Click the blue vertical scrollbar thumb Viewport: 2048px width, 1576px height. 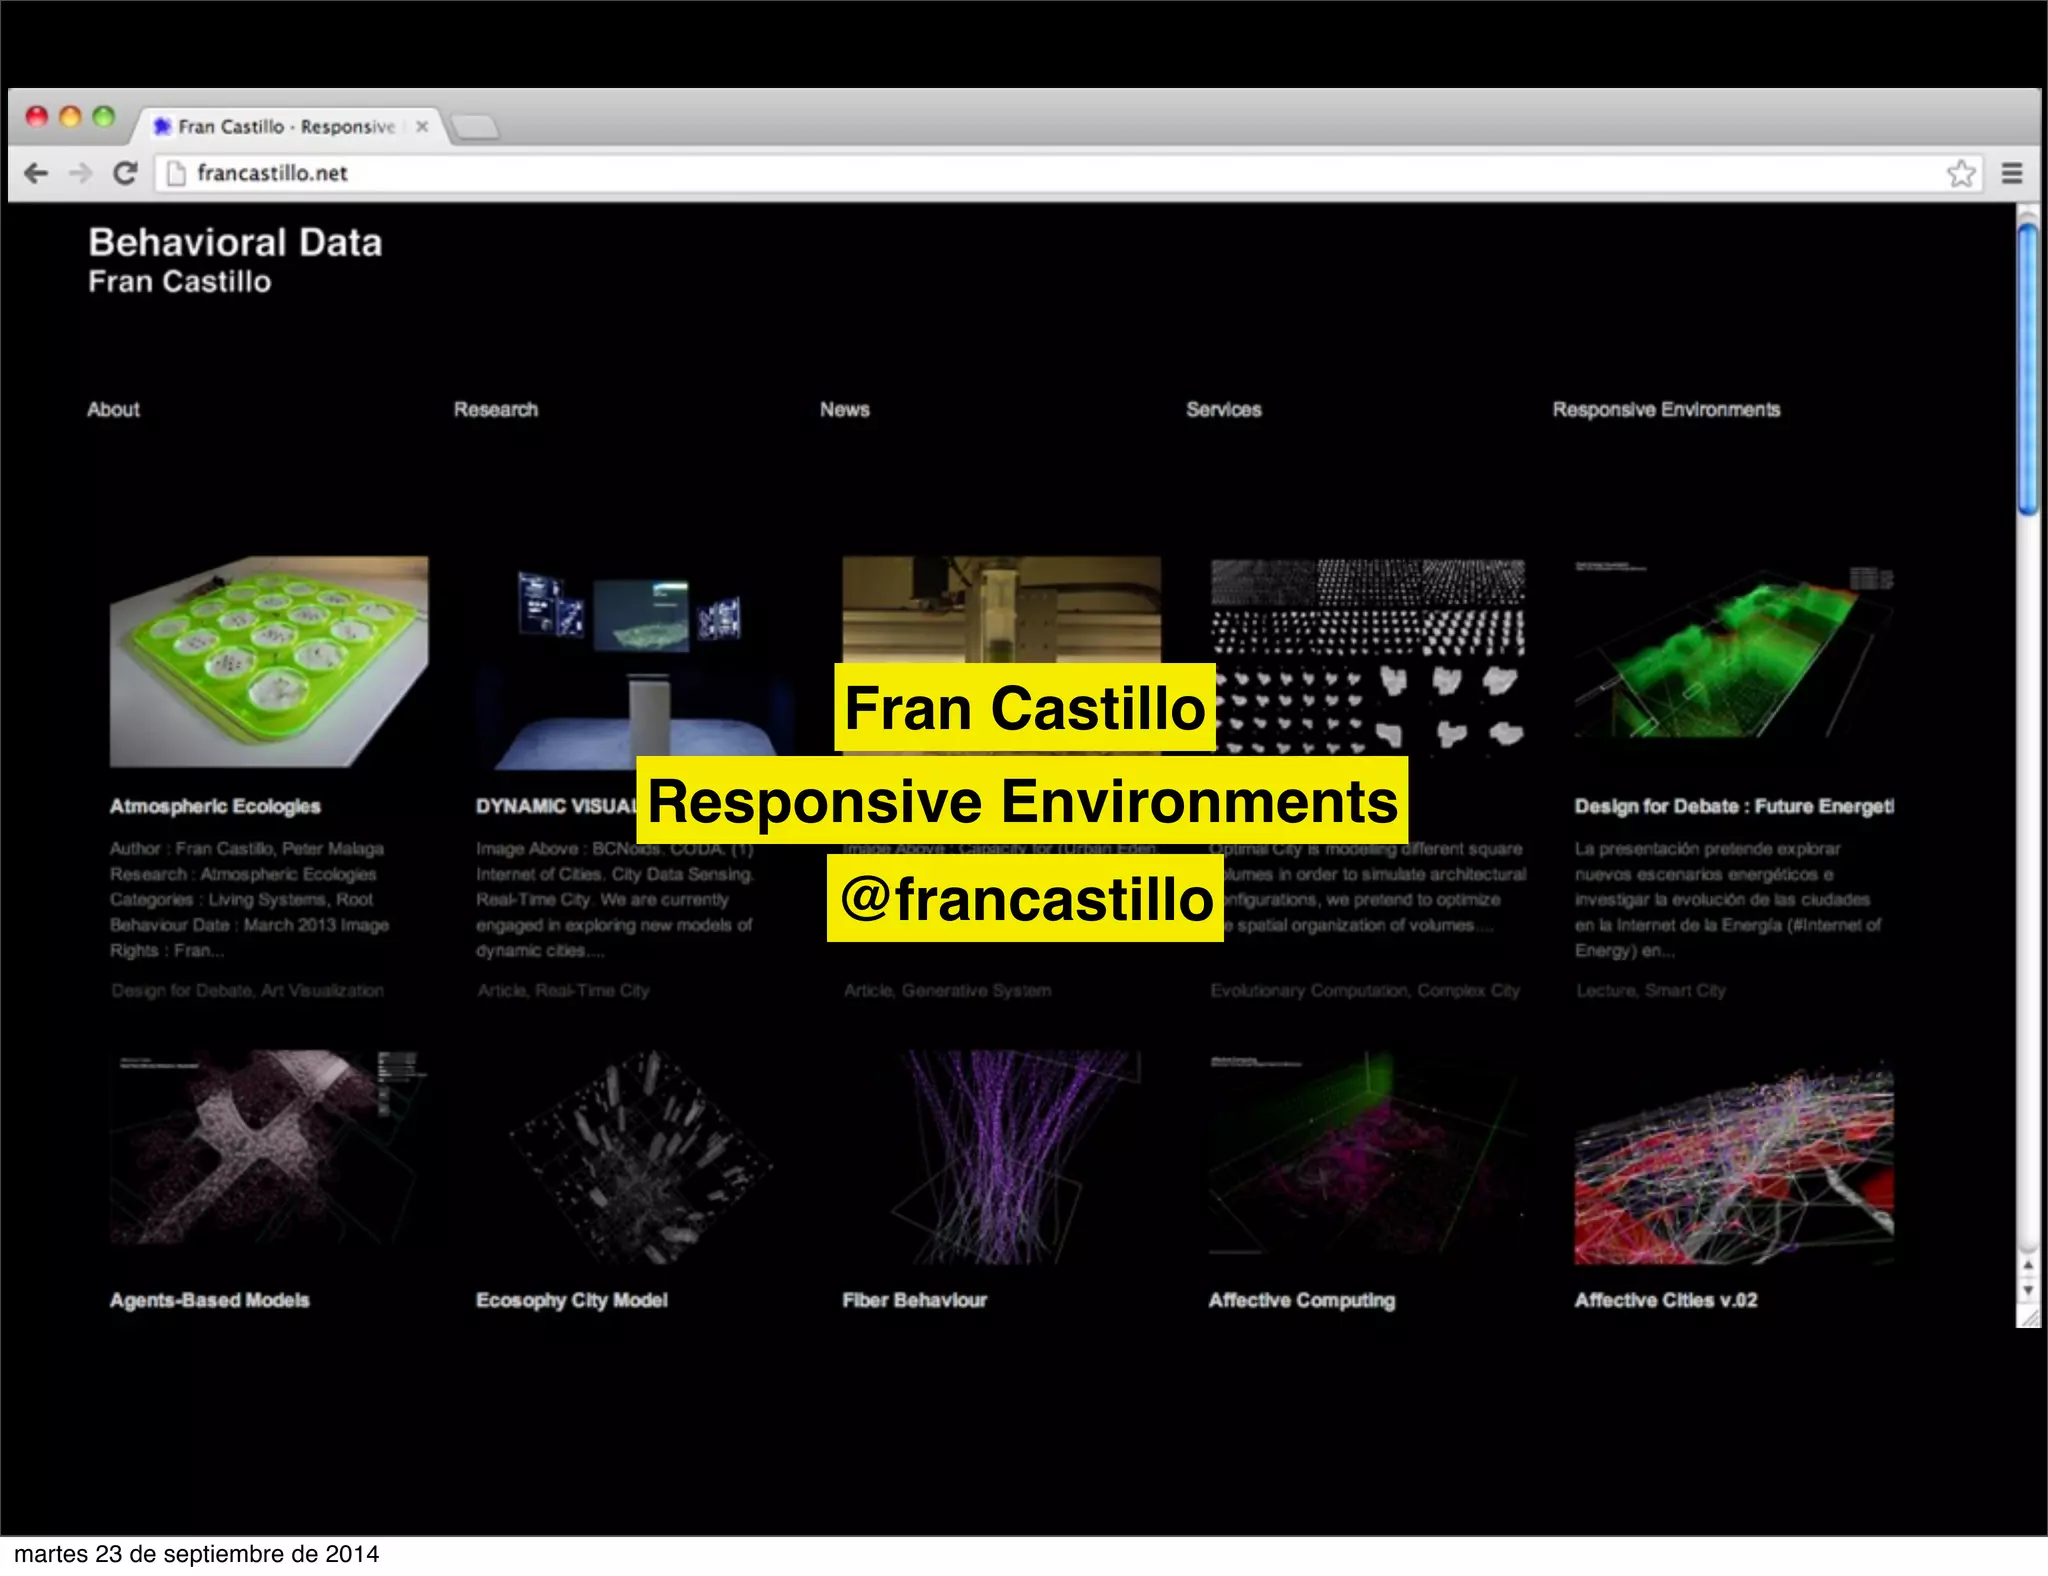[x=2028, y=370]
